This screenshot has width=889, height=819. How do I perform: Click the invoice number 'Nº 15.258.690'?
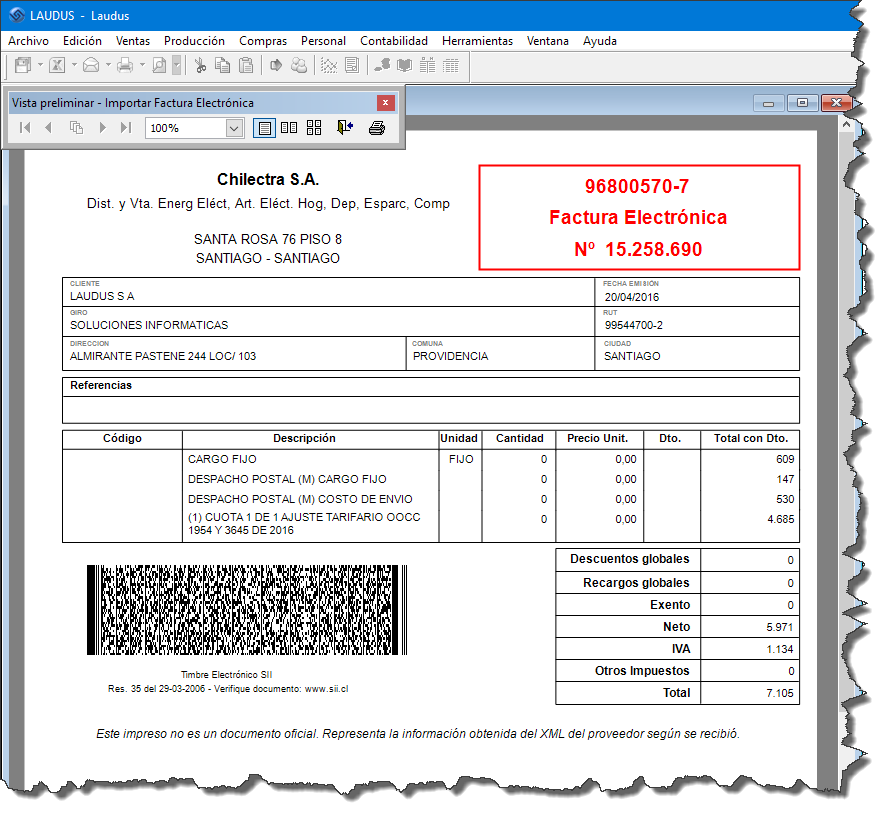(x=638, y=249)
